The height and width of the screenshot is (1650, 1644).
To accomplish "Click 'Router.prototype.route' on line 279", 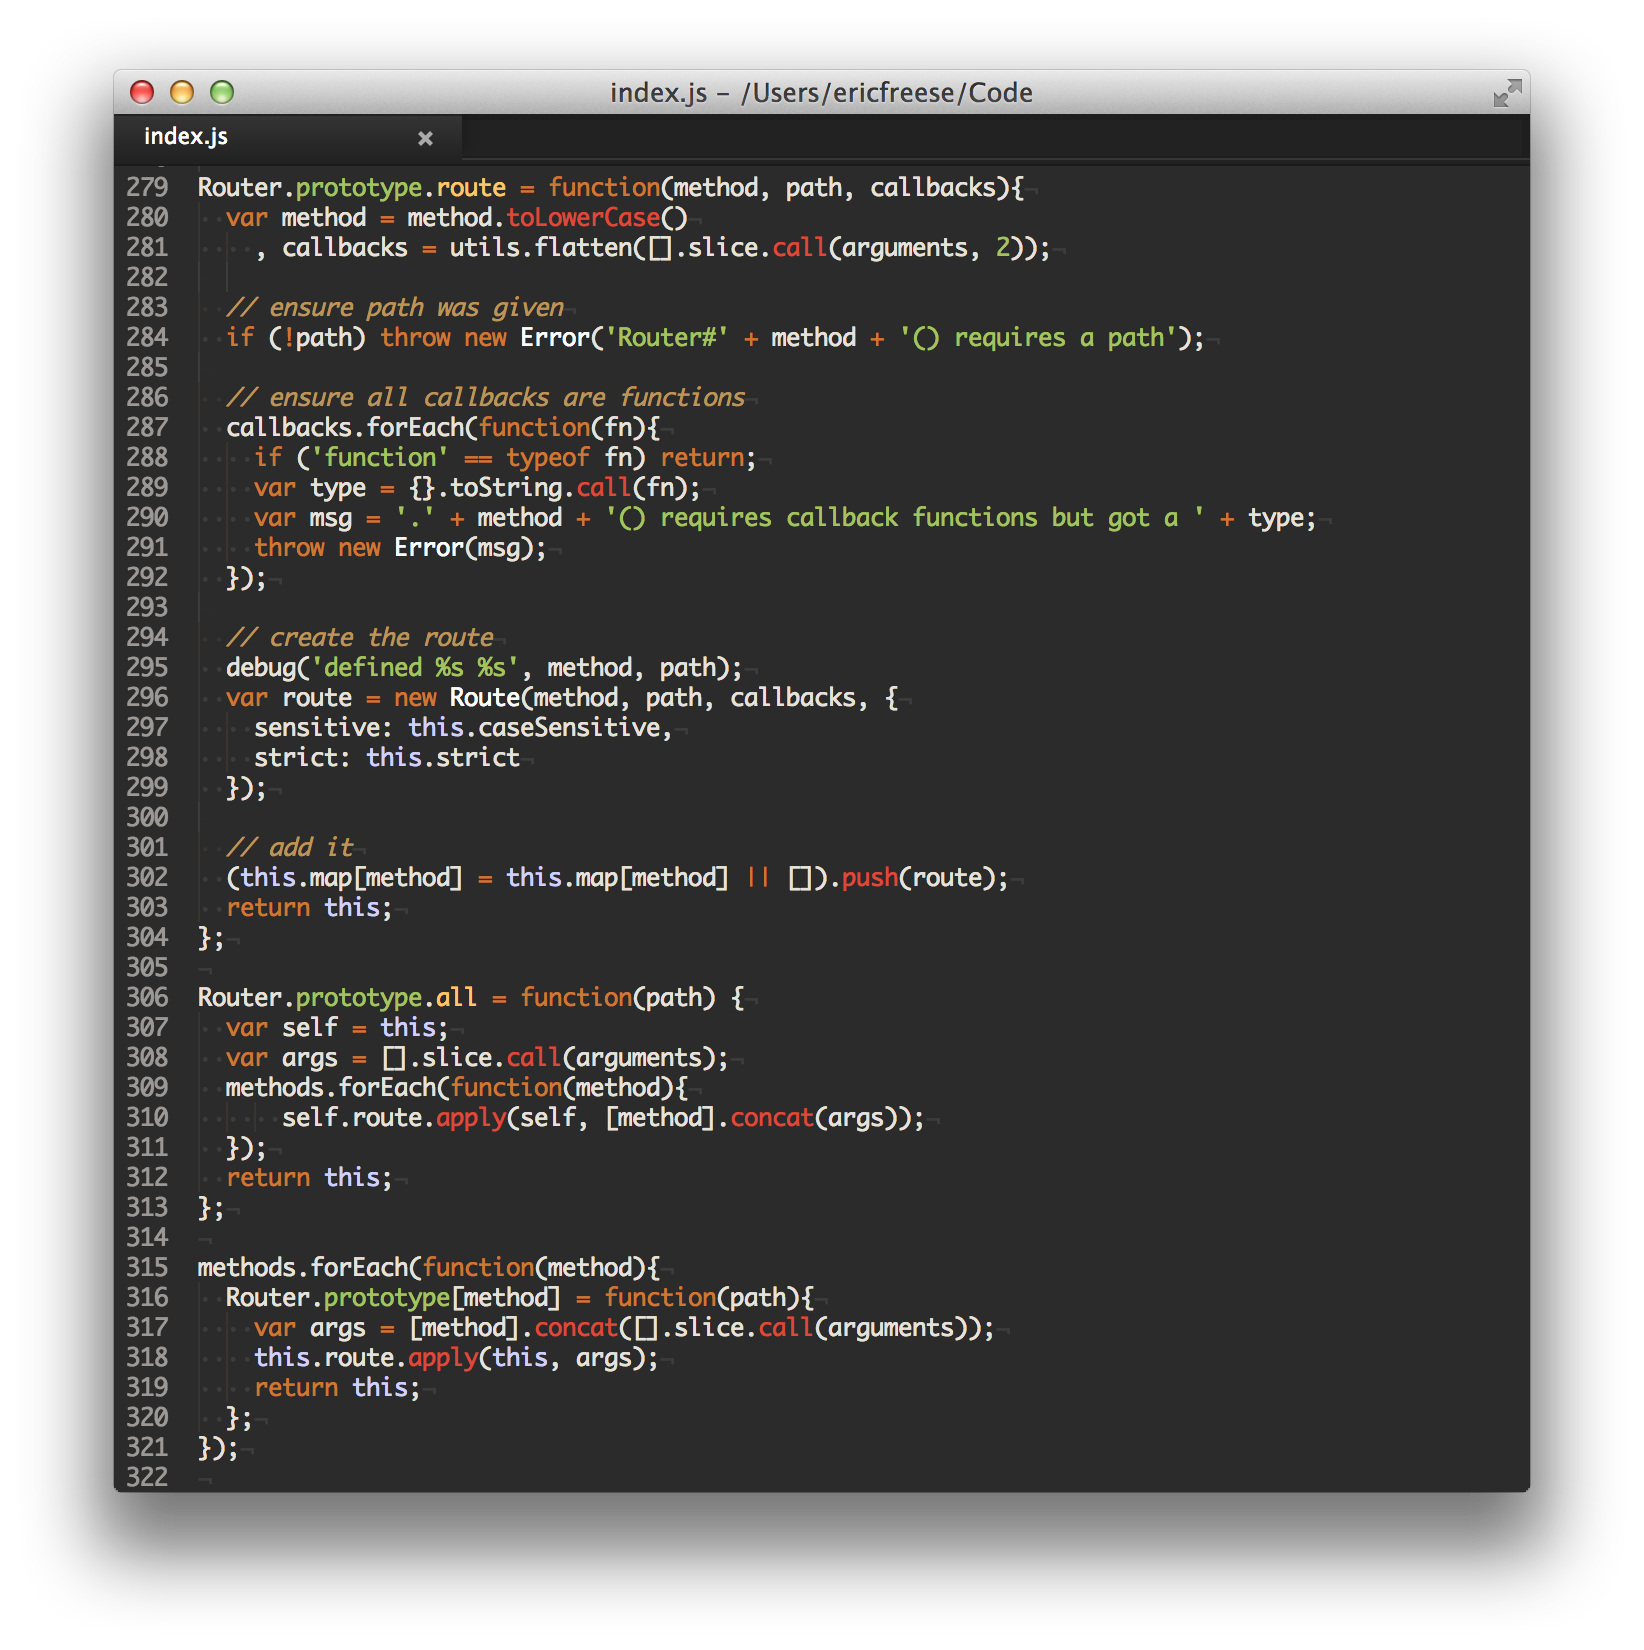I will (352, 187).
